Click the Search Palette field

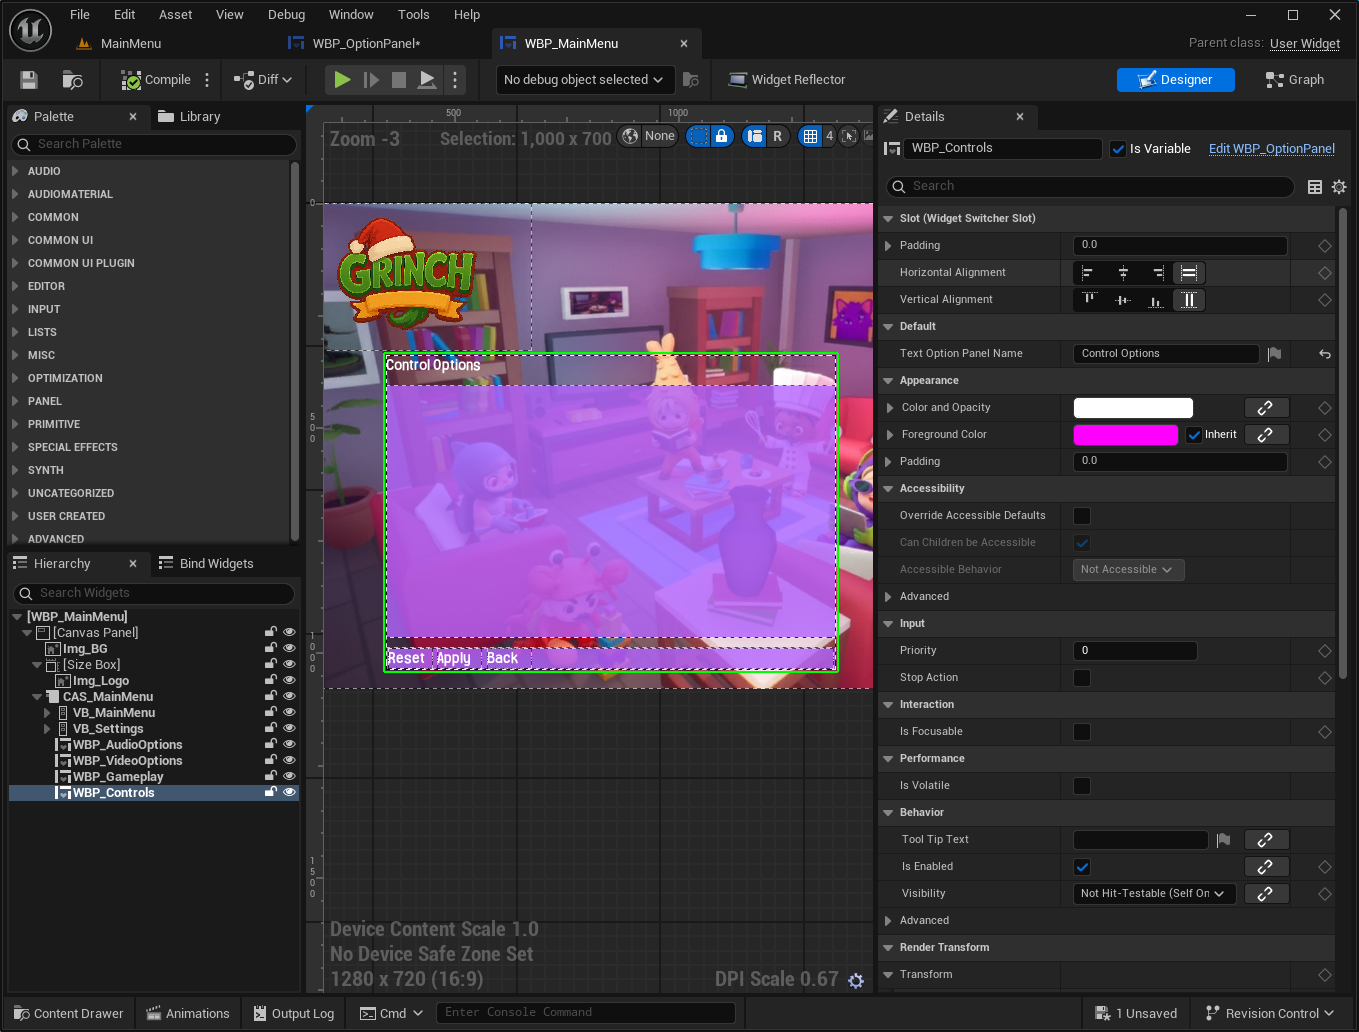[x=154, y=144]
